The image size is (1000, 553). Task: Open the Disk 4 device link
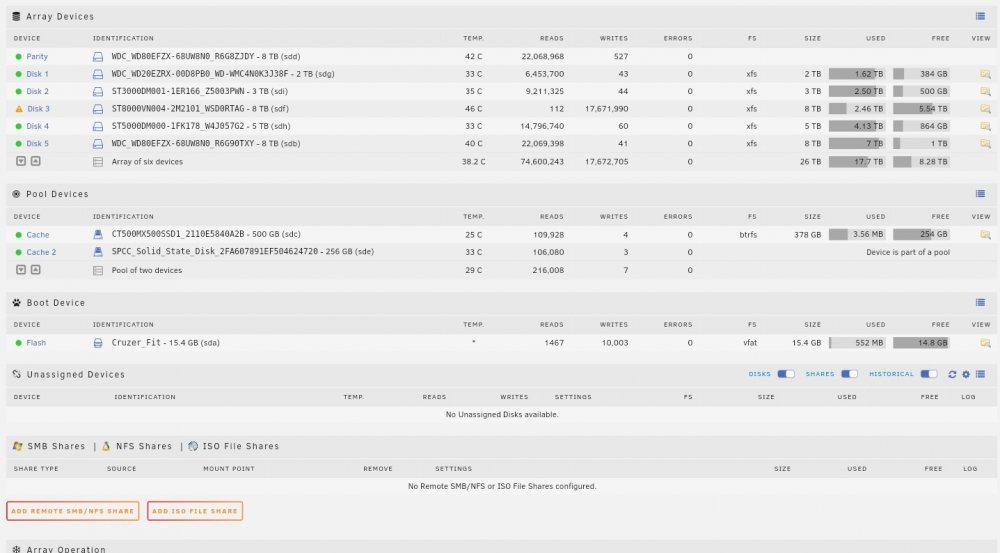pyautogui.click(x=38, y=126)
